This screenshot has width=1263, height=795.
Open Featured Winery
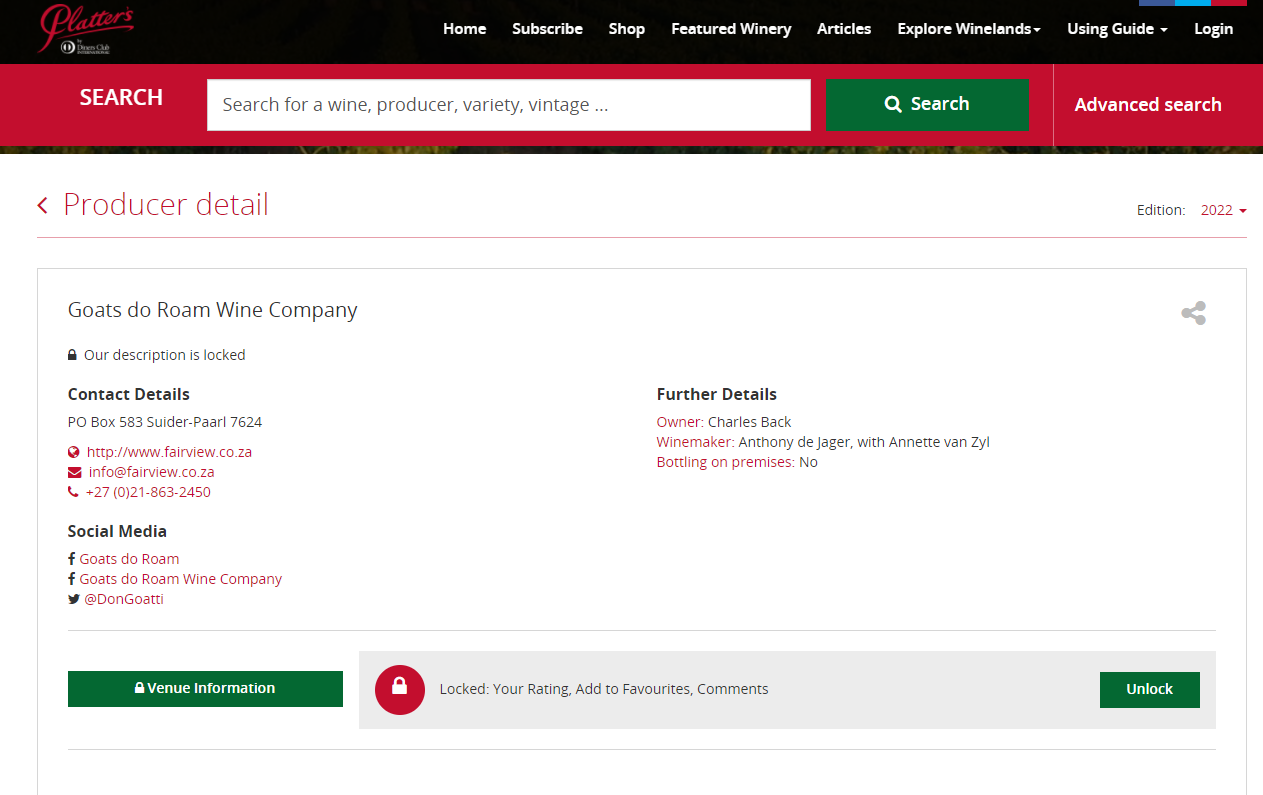[731, 29]
